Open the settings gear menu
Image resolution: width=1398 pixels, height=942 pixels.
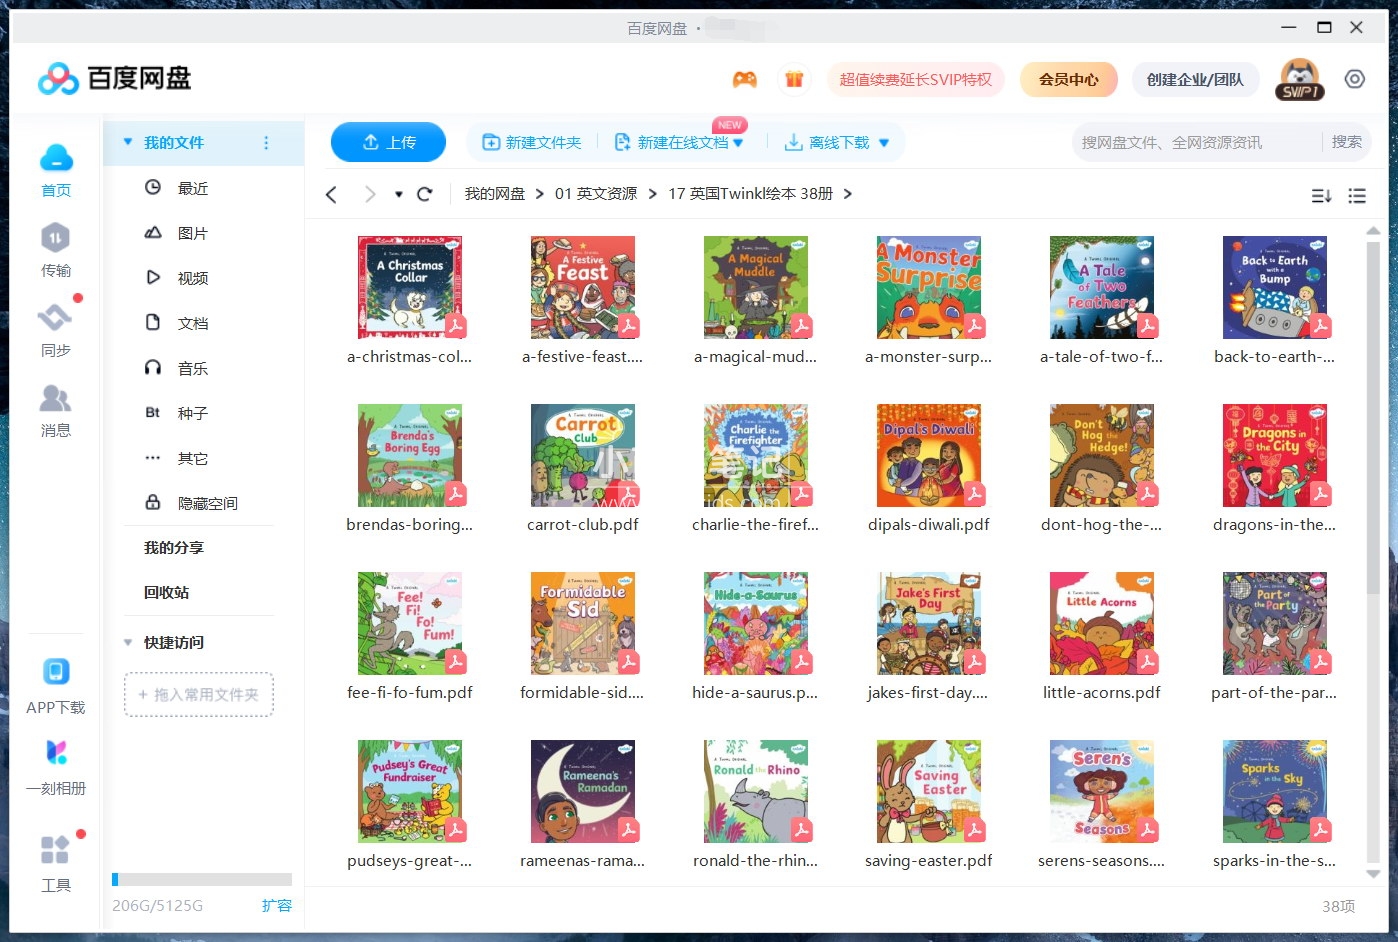(x=1355, y=78)
